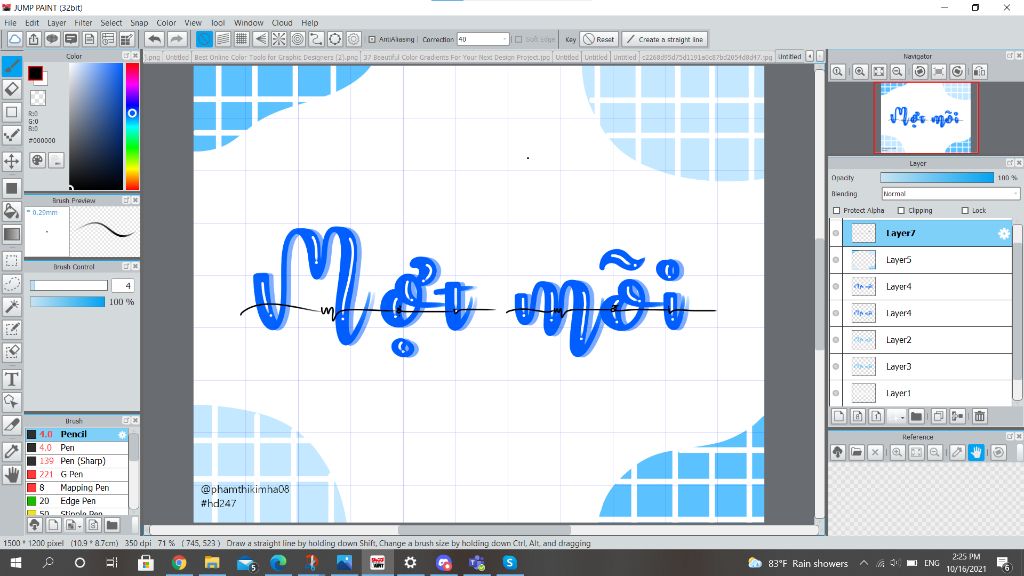
Task: Enable the grid snap icon
Action: (x=242, y=39)
